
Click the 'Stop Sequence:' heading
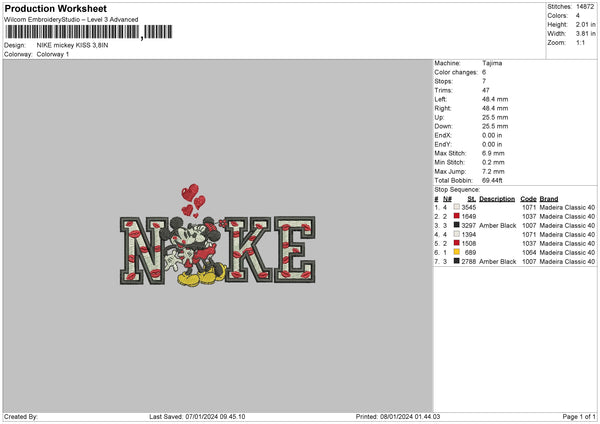coord(457,189)
